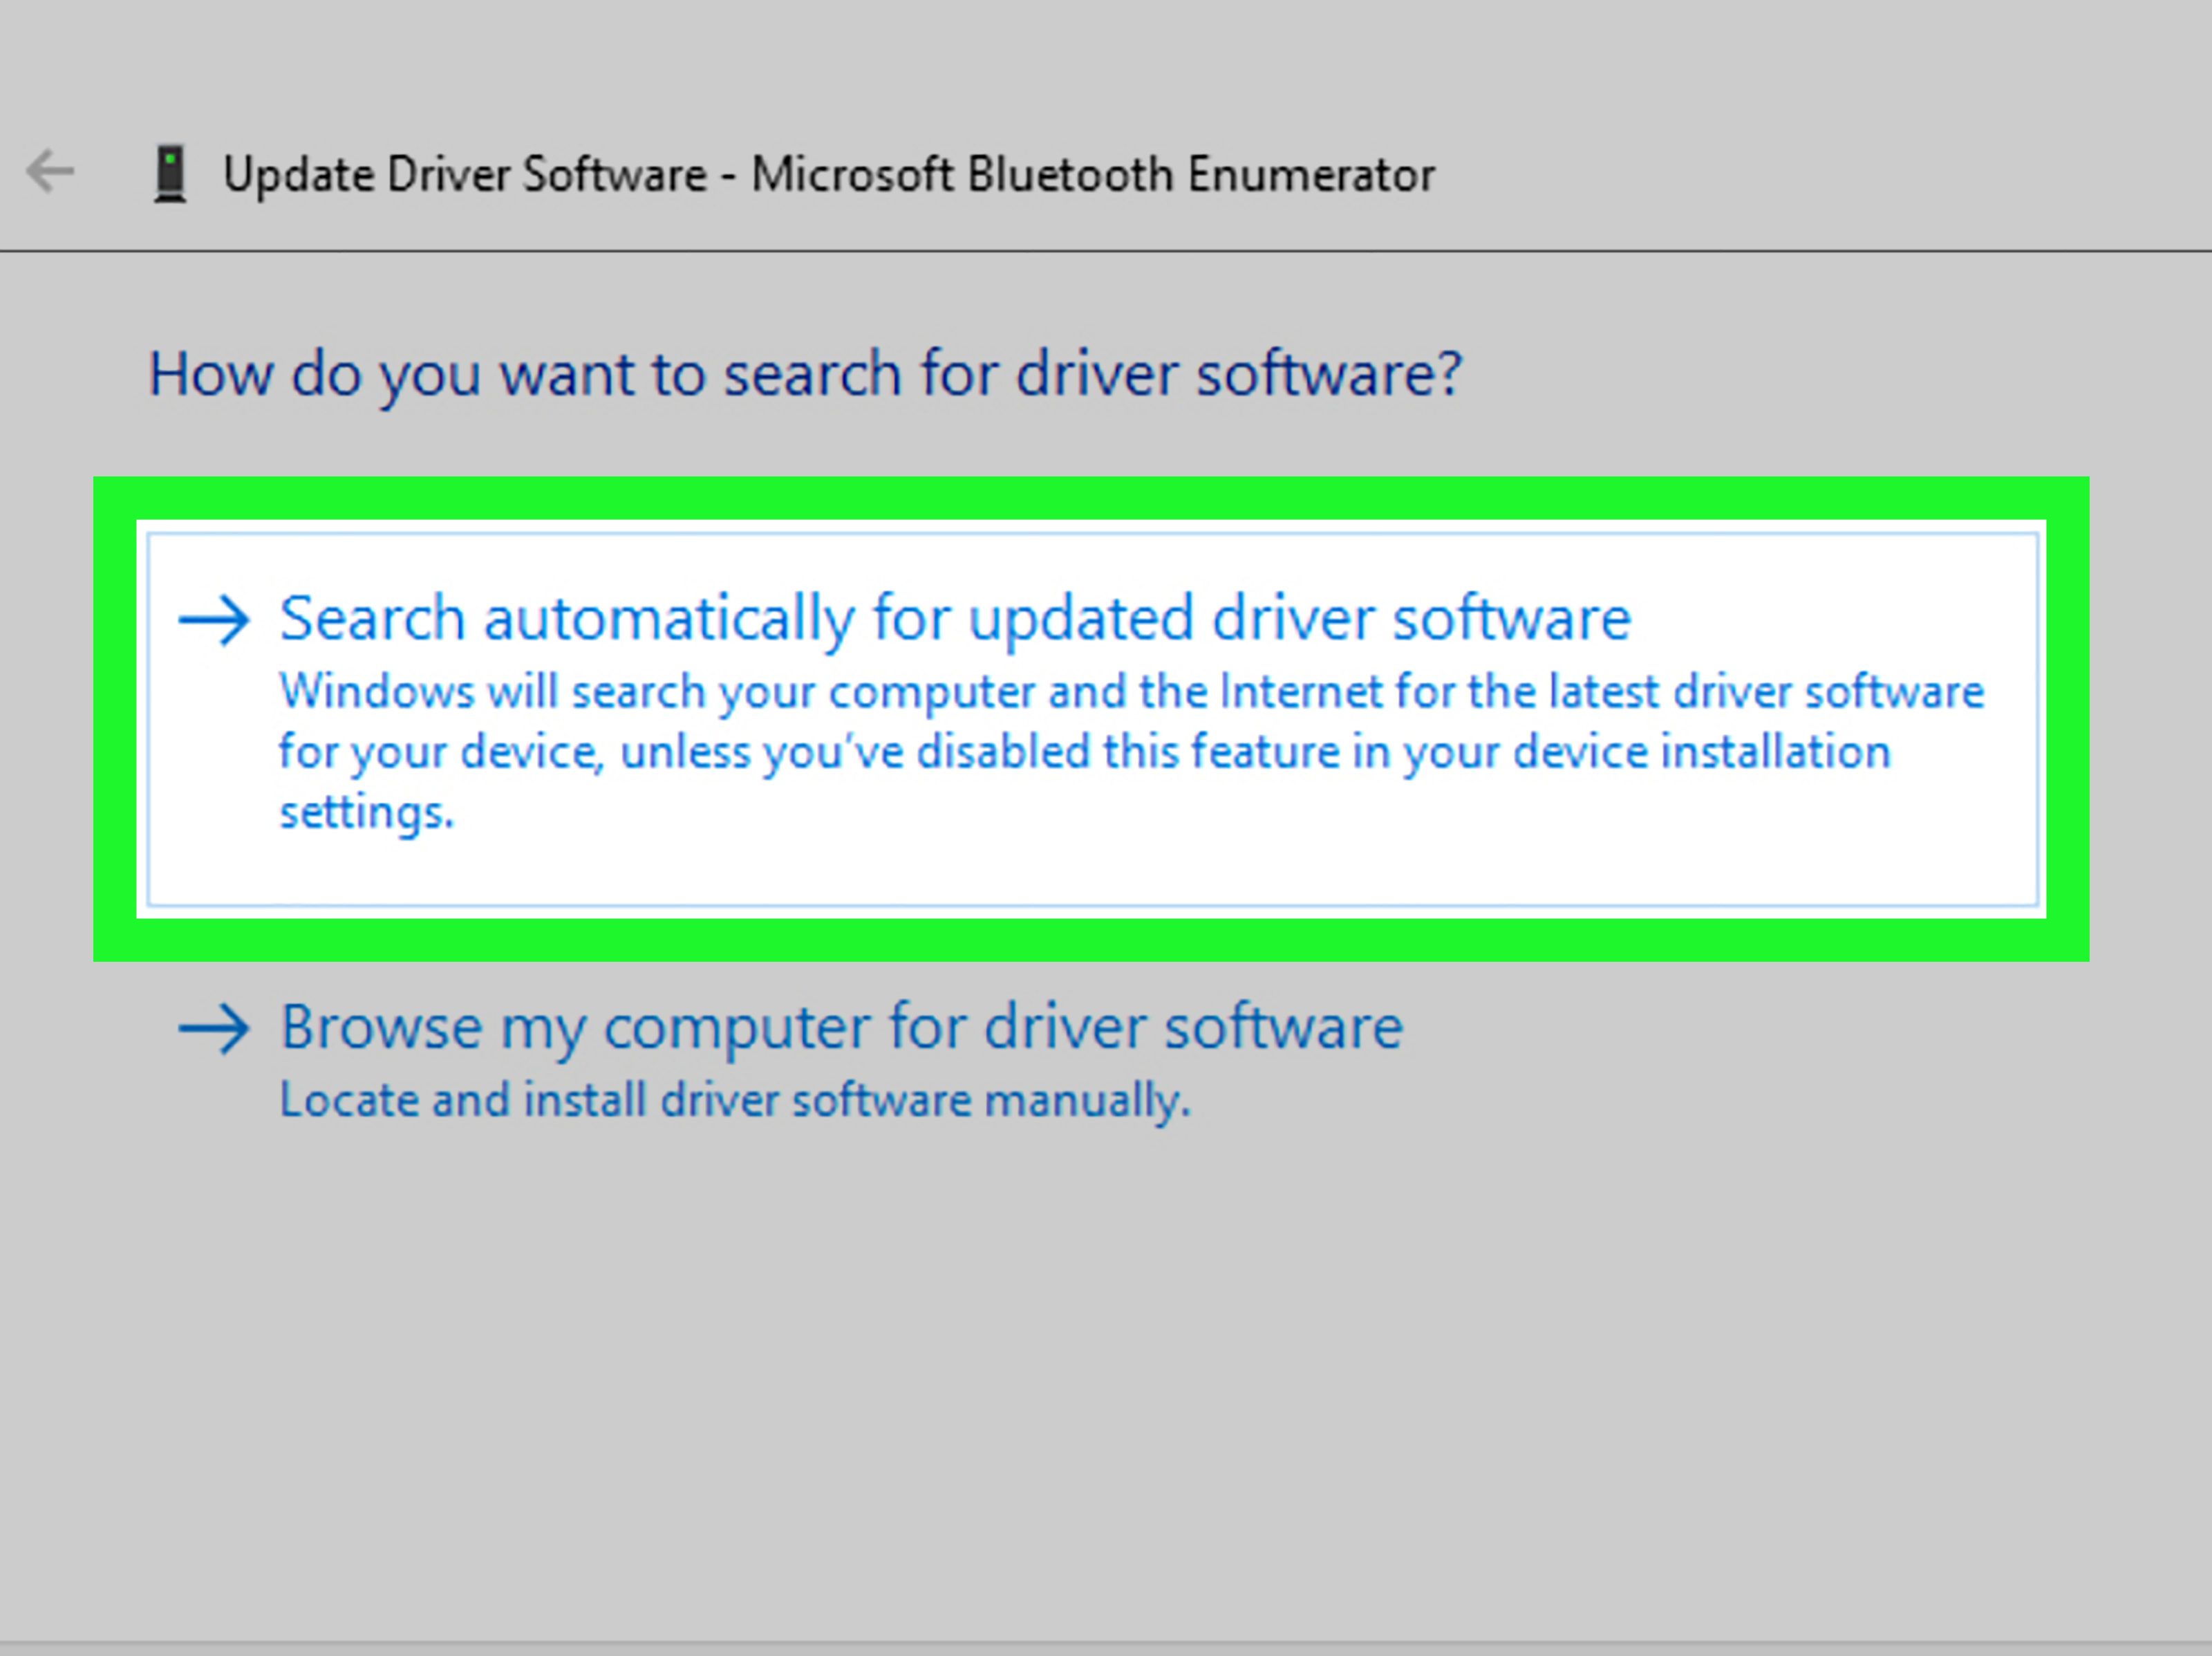This screenshot has height=1656, width=2212.
Task: Click the arrow beside Browse my computer
Action: point(213,1029)
